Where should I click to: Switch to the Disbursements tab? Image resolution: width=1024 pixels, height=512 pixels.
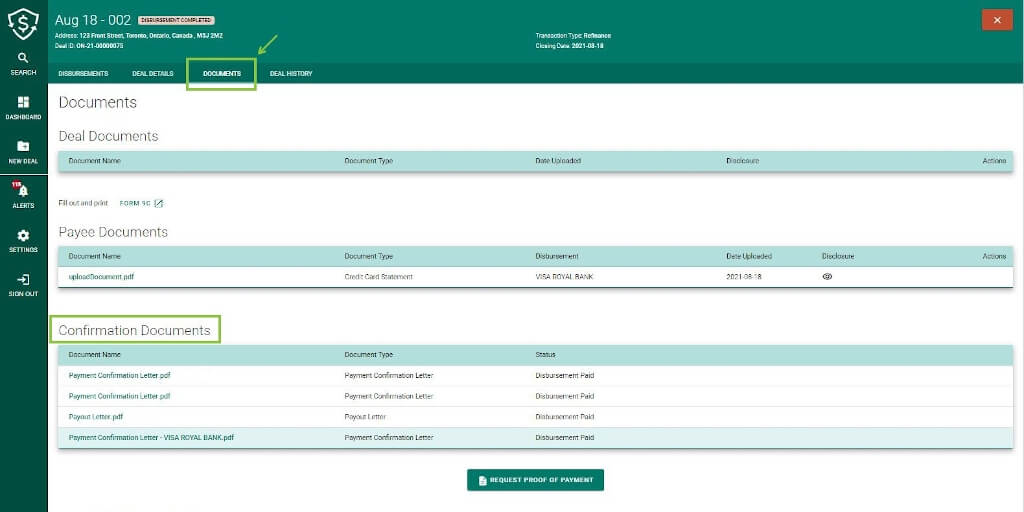[83, 74]
